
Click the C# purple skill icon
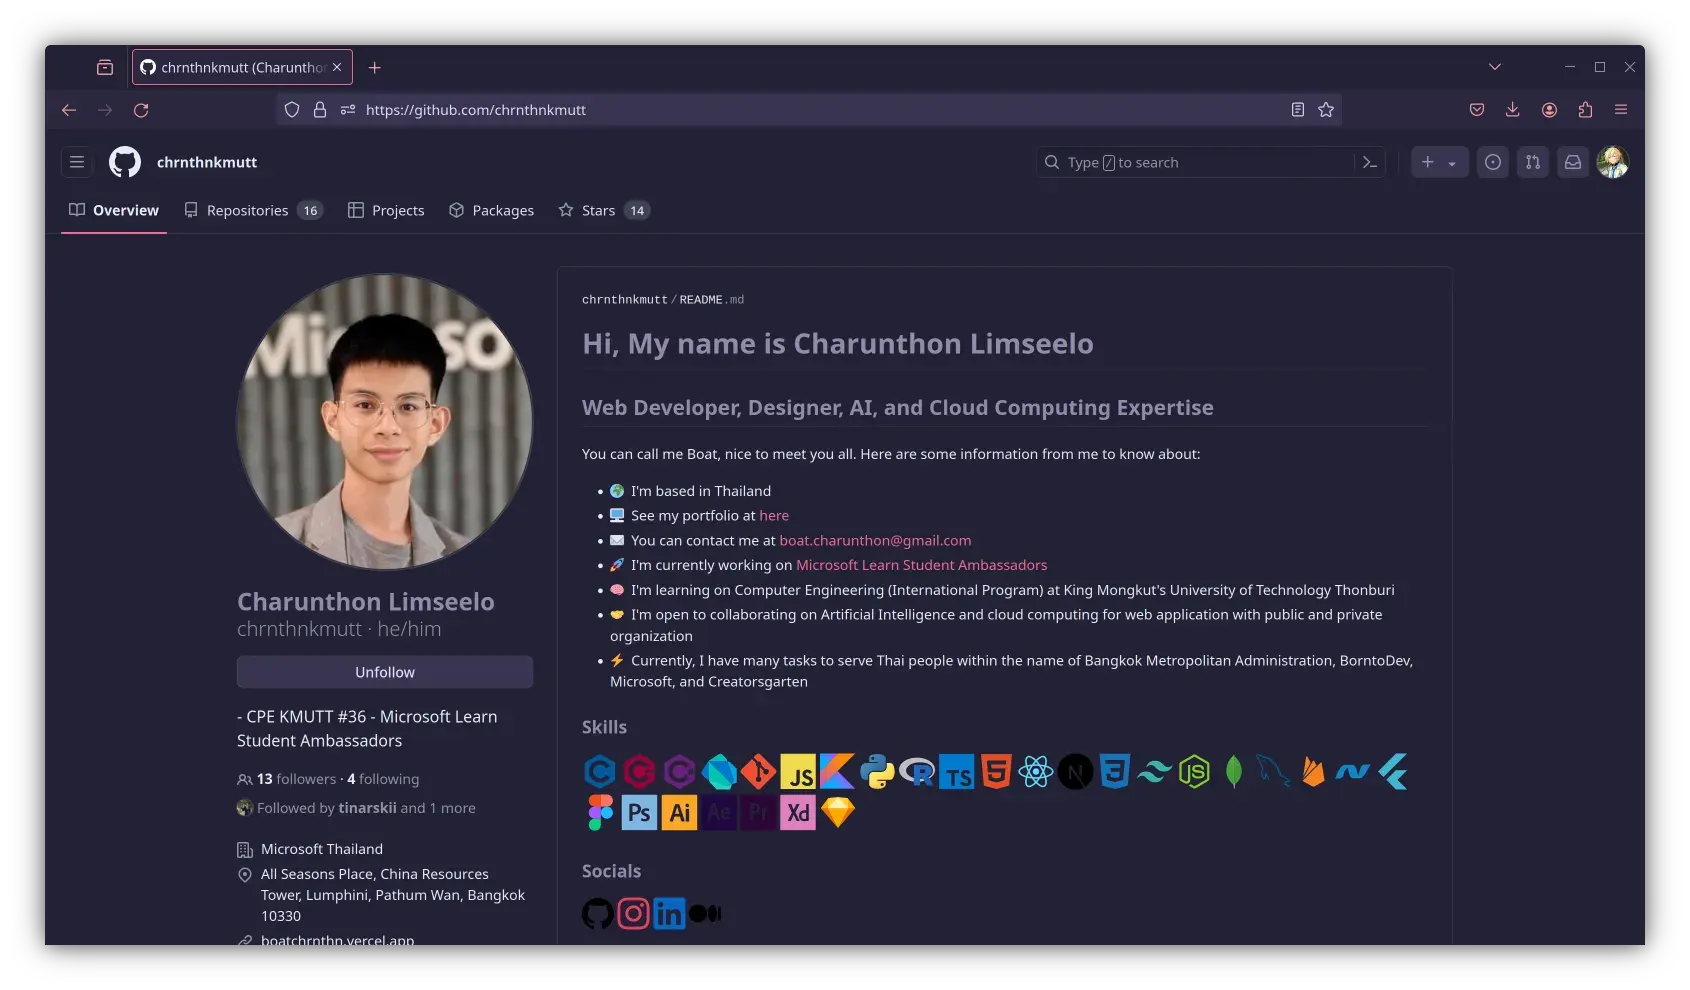tap(679, 772)
